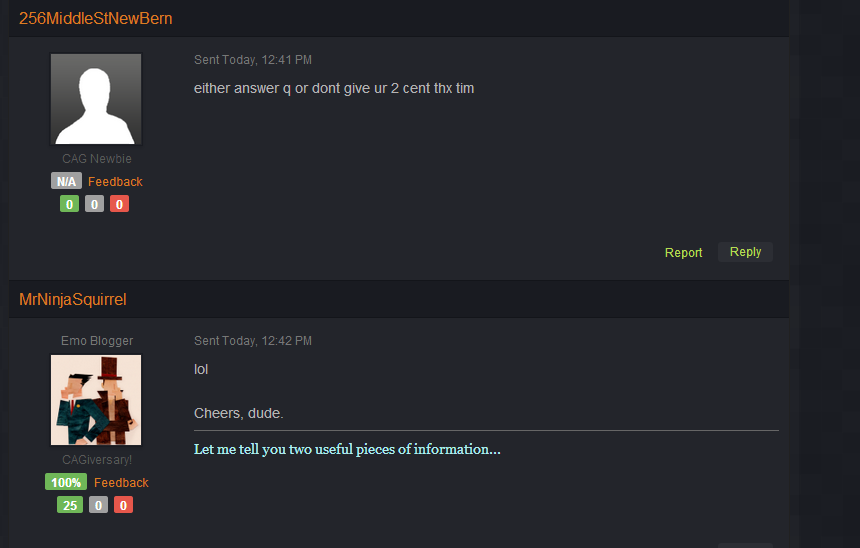Click the Sent Today 12:42 PM timestamp

tap(253, 341)
